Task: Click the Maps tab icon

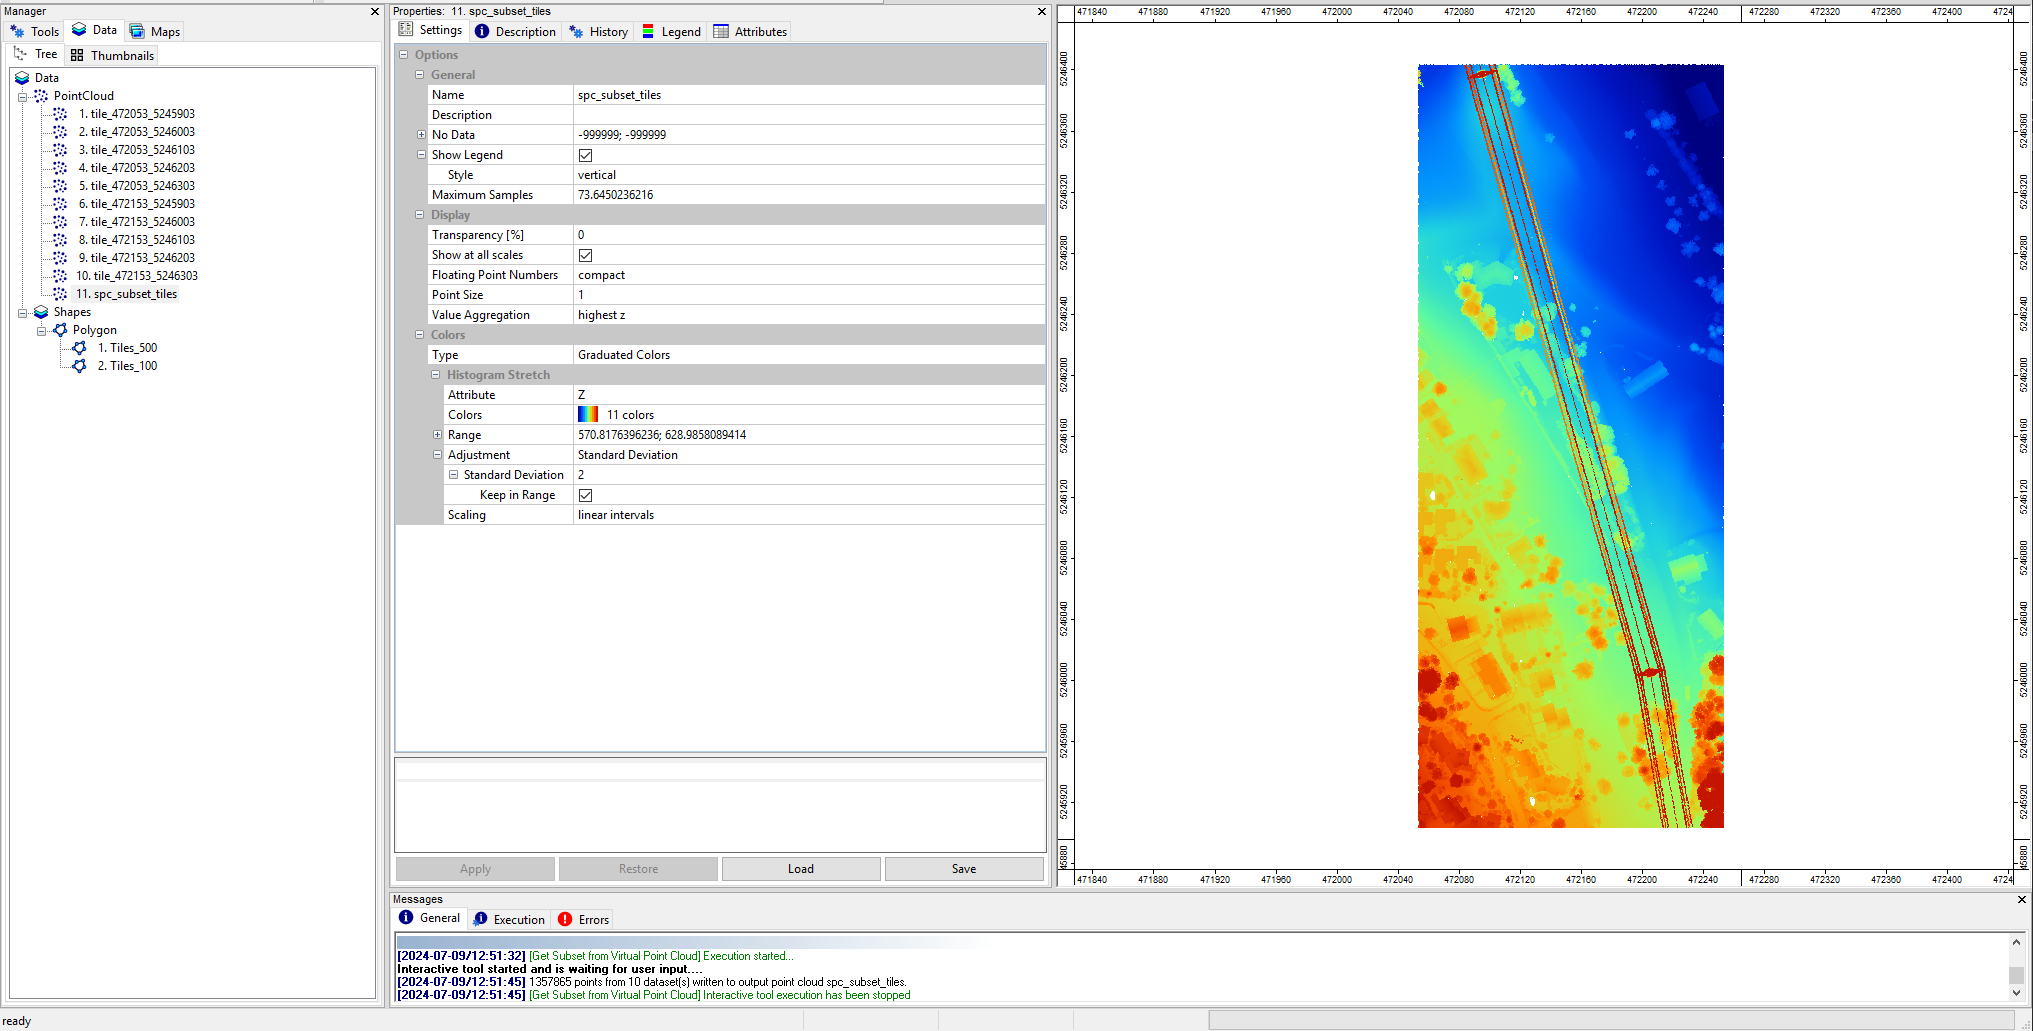Action: coord(137,31)
